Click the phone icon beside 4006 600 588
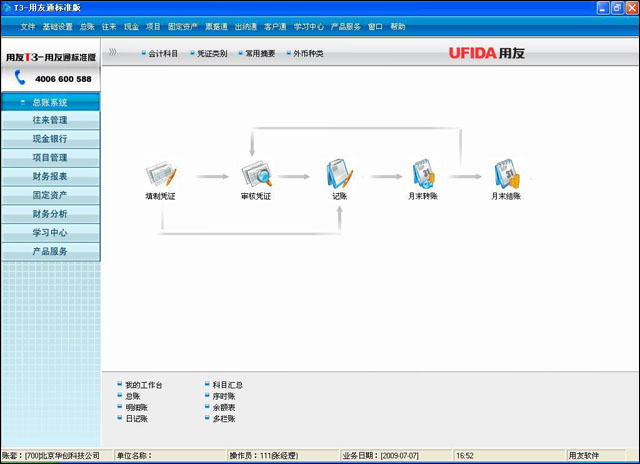The height and width of the screenshot is (464, 640). [x=20, y=79]
